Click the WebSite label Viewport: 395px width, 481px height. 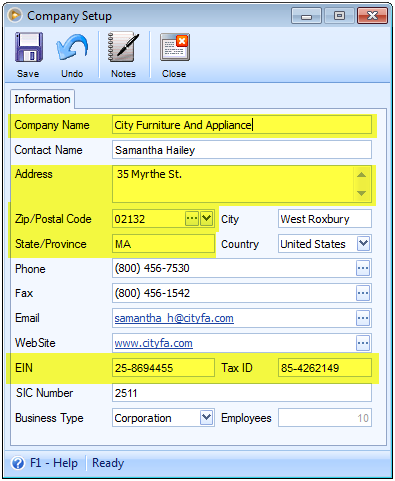(x=35, y=343)
